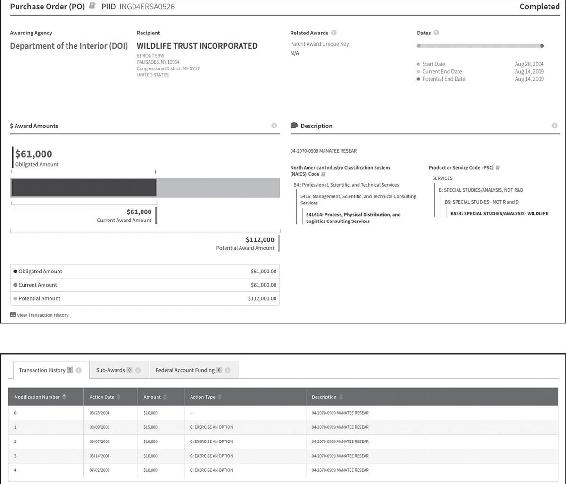Copy the PIID using icon beside Purchase Order
This screenshot has width=566, height=484.
(92, 5)
